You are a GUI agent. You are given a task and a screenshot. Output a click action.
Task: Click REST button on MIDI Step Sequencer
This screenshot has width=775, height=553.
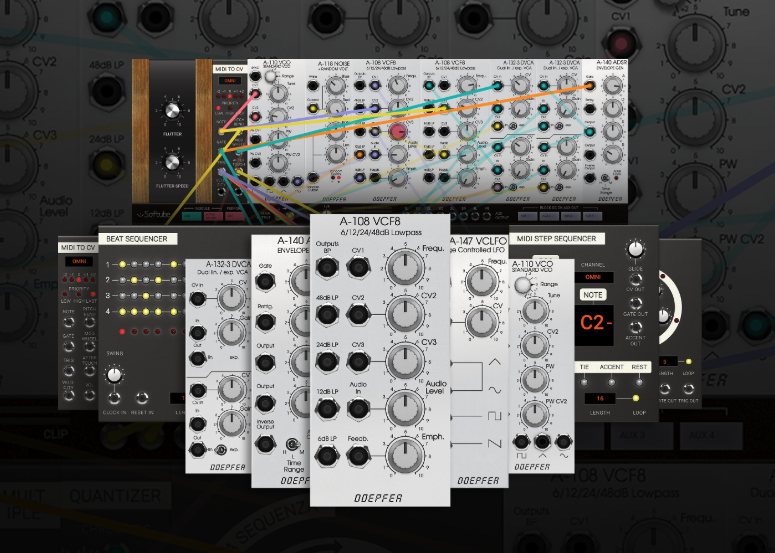(639, 382)
